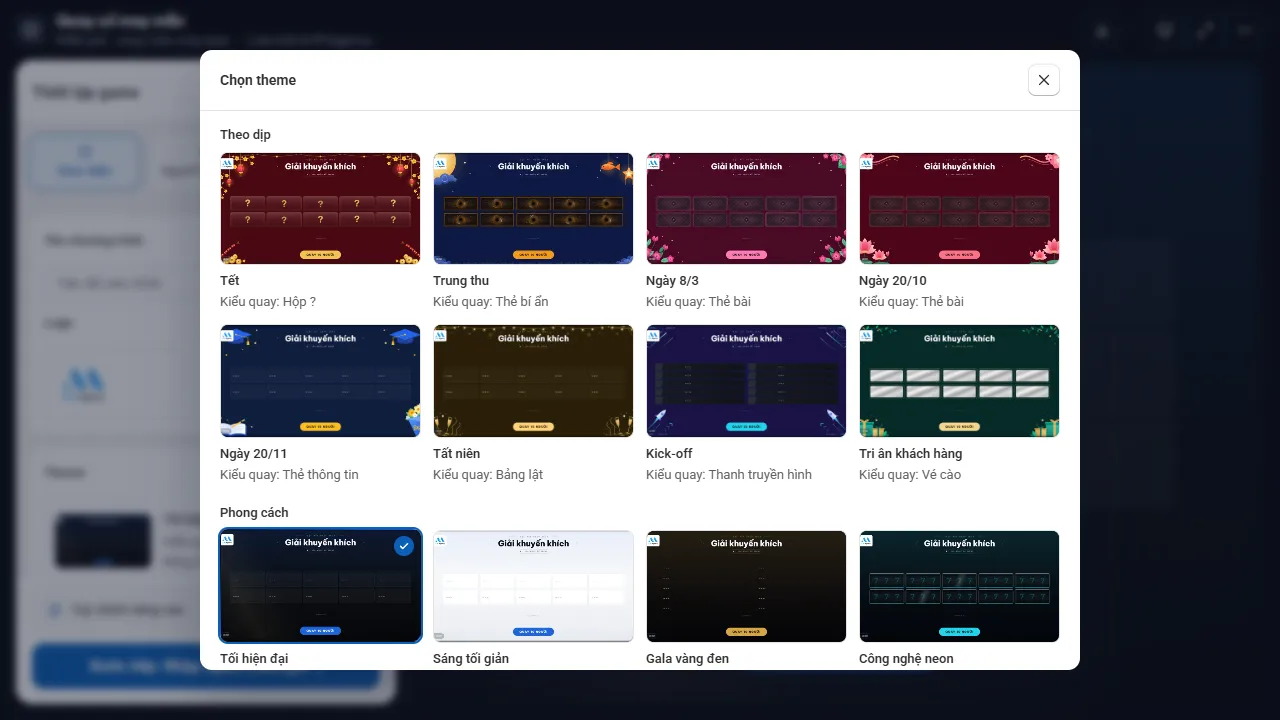
Task: Choose the Ngày 20/11 theme thumbnail
Action: click(x=320, y=381)
